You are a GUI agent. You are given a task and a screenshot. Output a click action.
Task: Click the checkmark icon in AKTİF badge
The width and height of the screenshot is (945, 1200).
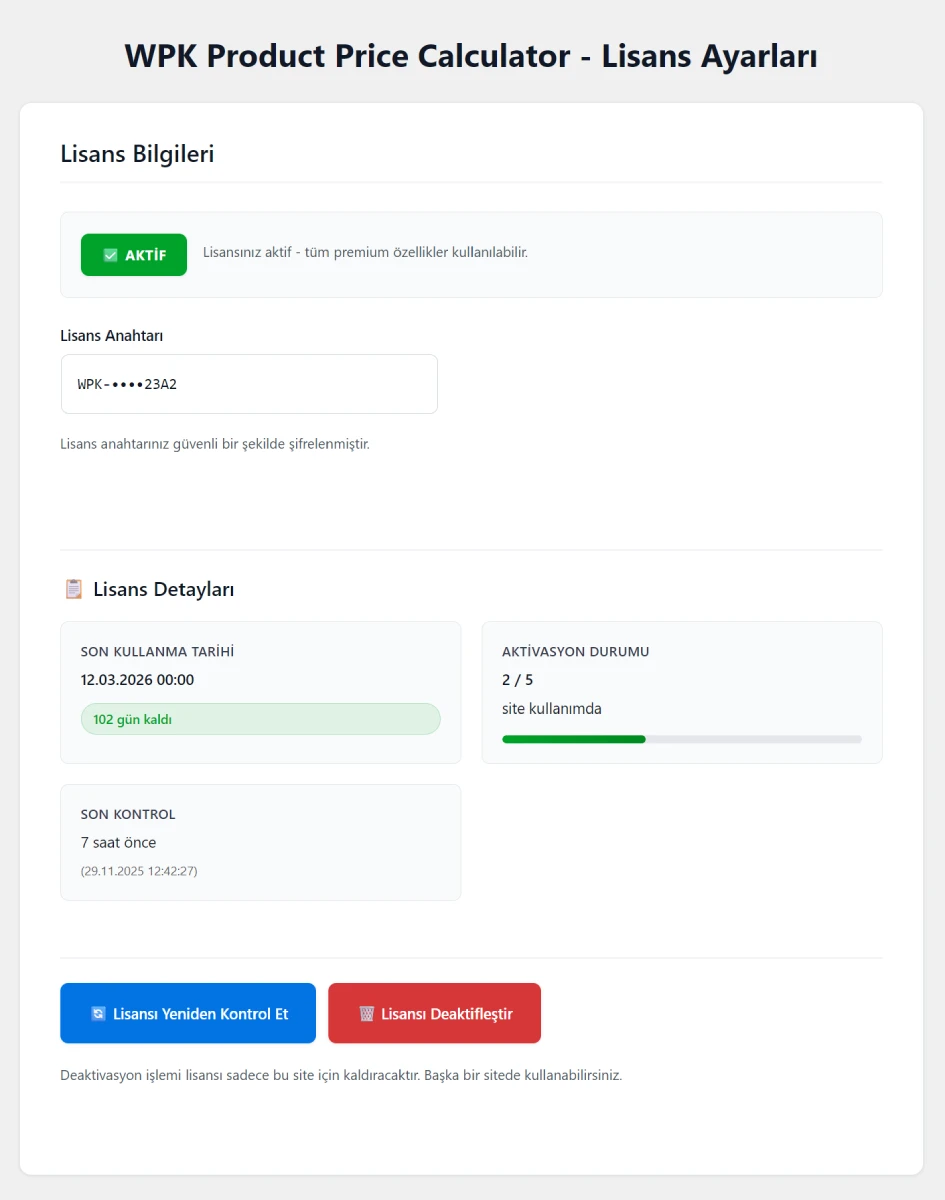tap(111, 255)
